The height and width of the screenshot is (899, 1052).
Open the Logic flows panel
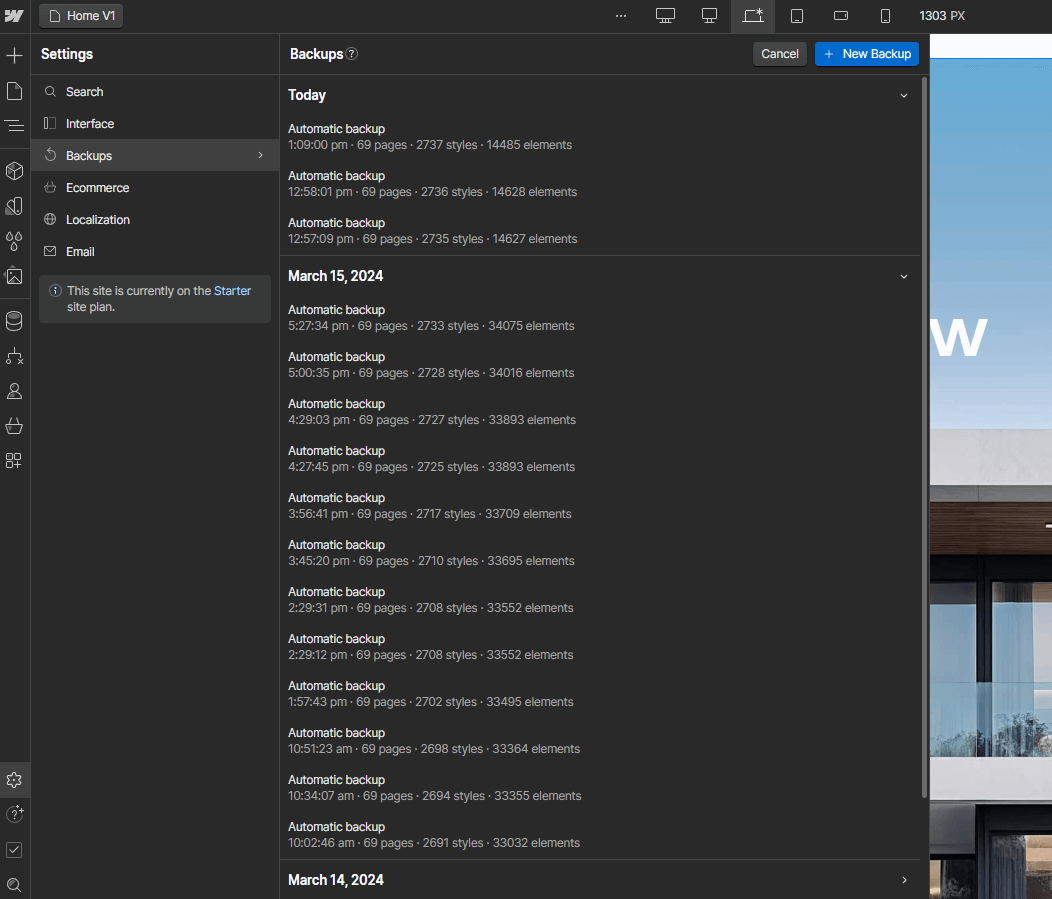(14, 356)
